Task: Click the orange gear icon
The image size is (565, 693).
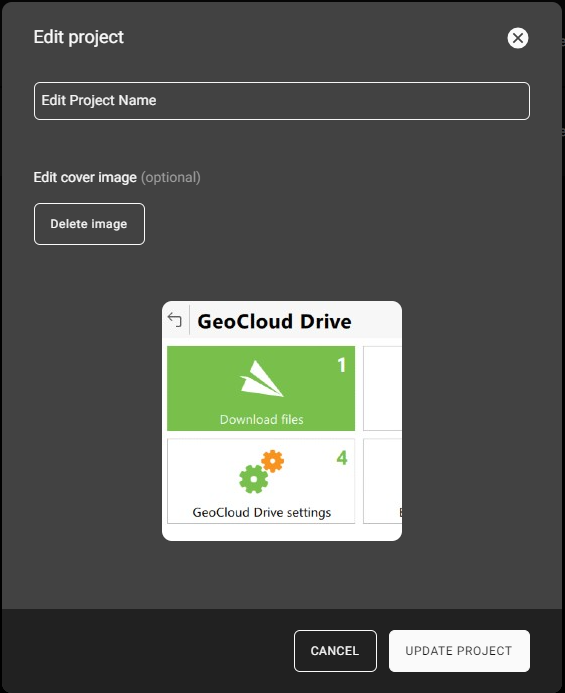Action: pyautogui.click(x=273, y=461)
